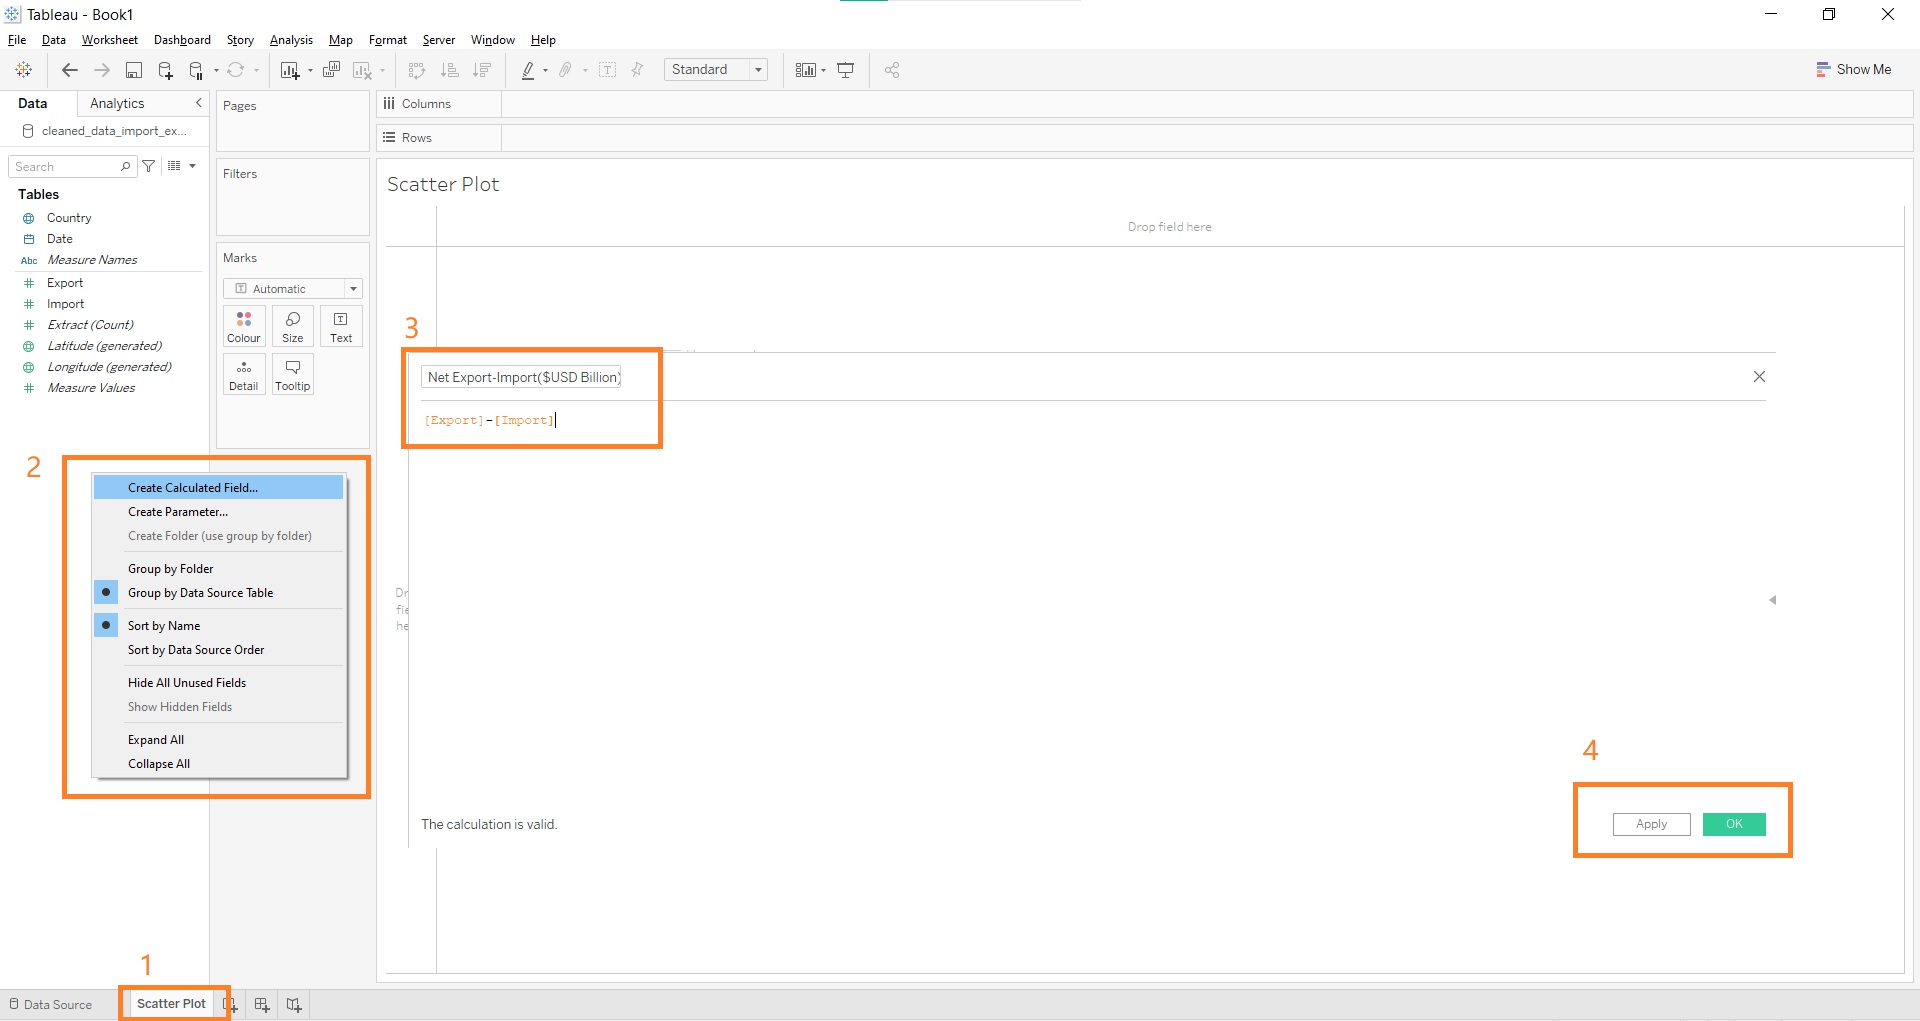Collapse the Data pane with arrow
This screenshot has height=1021, width=1920.
coord(198,103)
